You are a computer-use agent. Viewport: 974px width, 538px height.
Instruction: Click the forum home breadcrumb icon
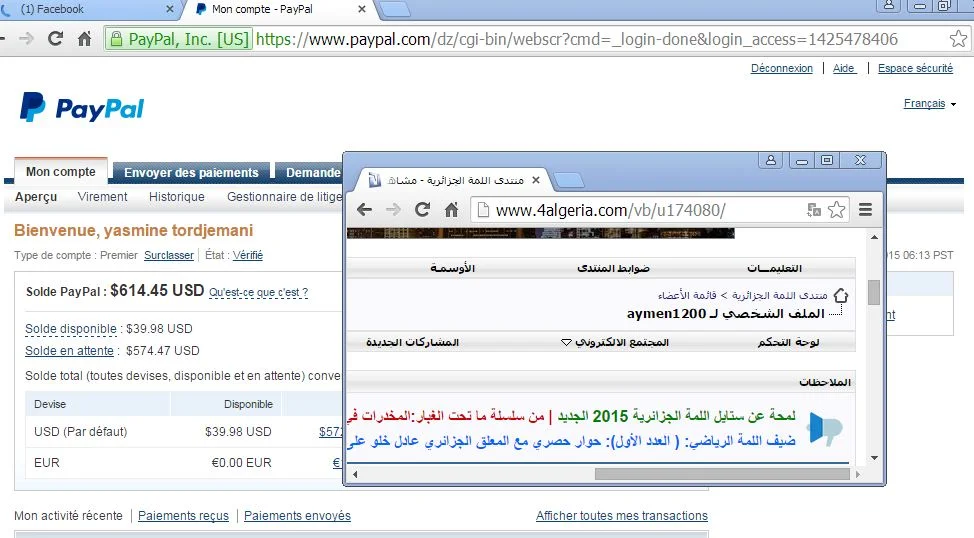tap(840, 295)
